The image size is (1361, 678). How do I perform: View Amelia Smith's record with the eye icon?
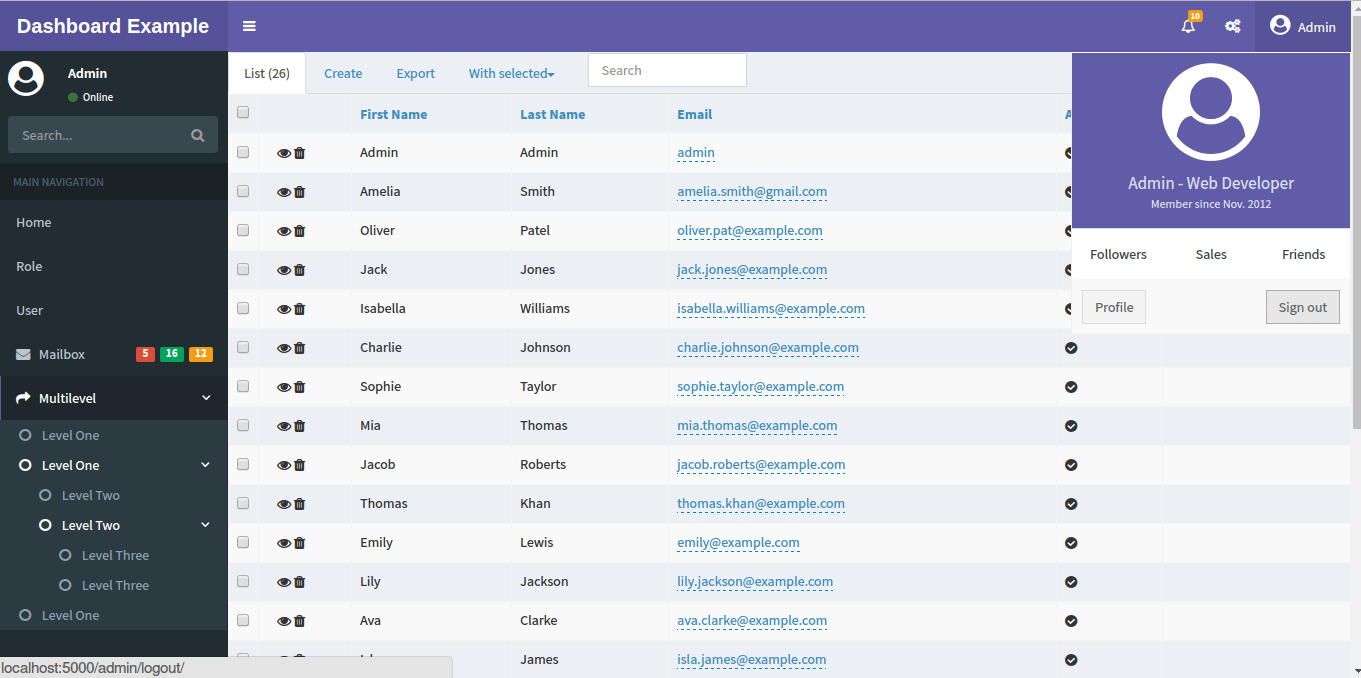(x=284, y=191)
